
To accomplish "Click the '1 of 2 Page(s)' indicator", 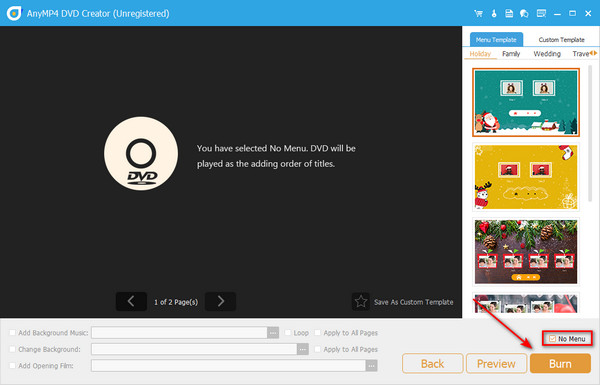I will [176, 302].
